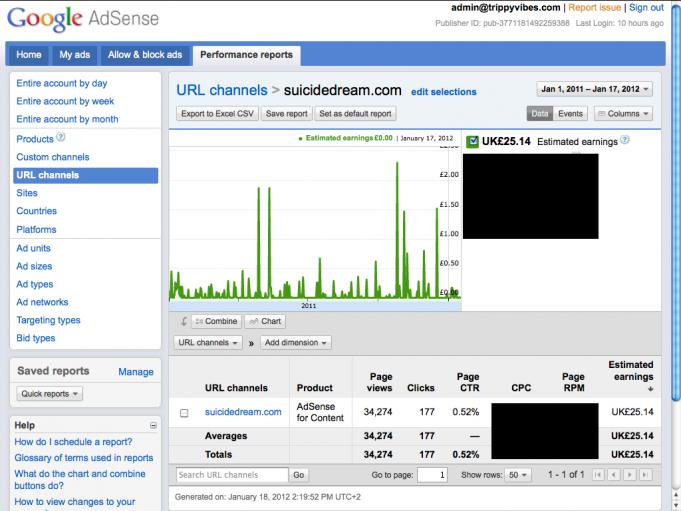681x511 pixels.
Task: Click the Report issue link
Action: (x=594, y=8)
